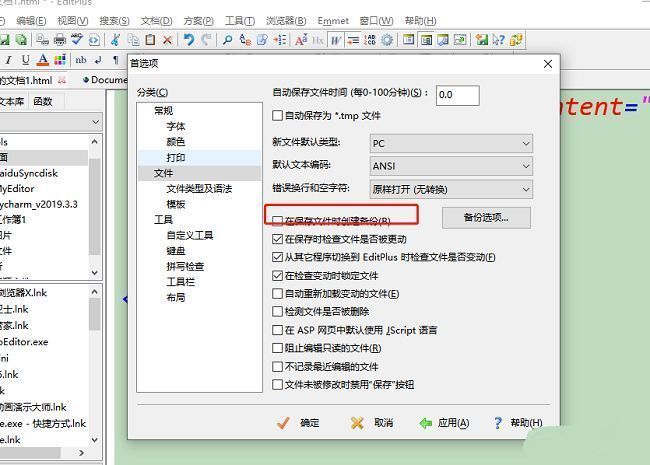
Task: Click the red X Delete icon
Action: click(x=167, y=40)
